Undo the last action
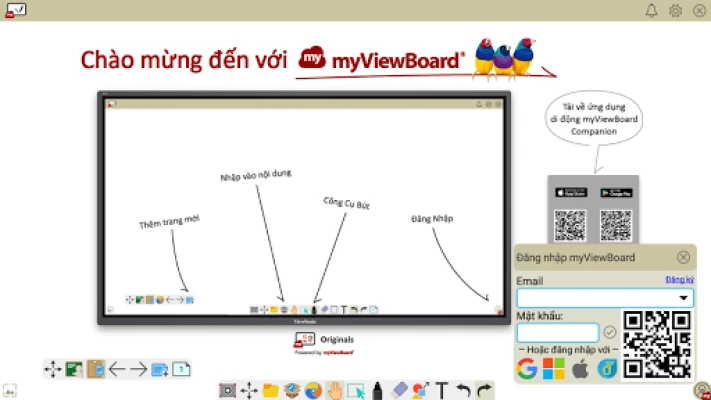This screenshot has width=711, height=400. (x=463, y=390)
